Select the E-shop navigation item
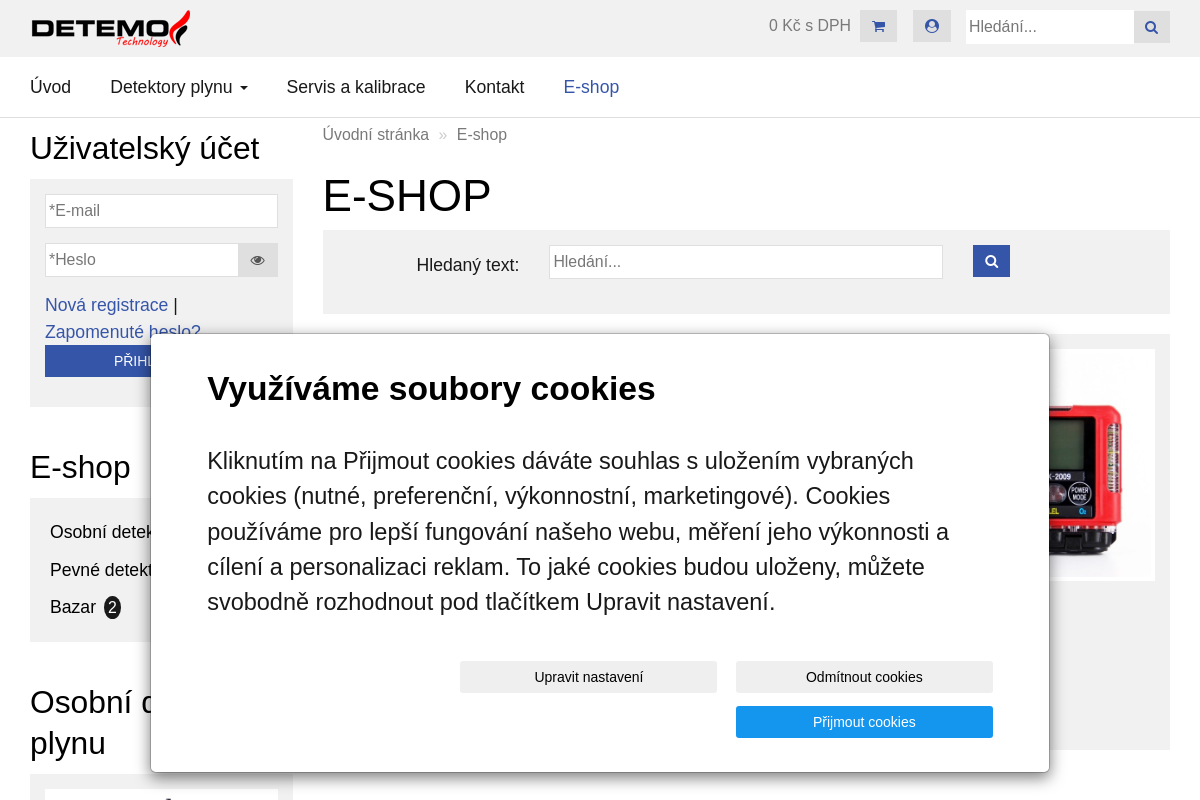Viewport: 1200px width, 800px height. pos(591,87)
